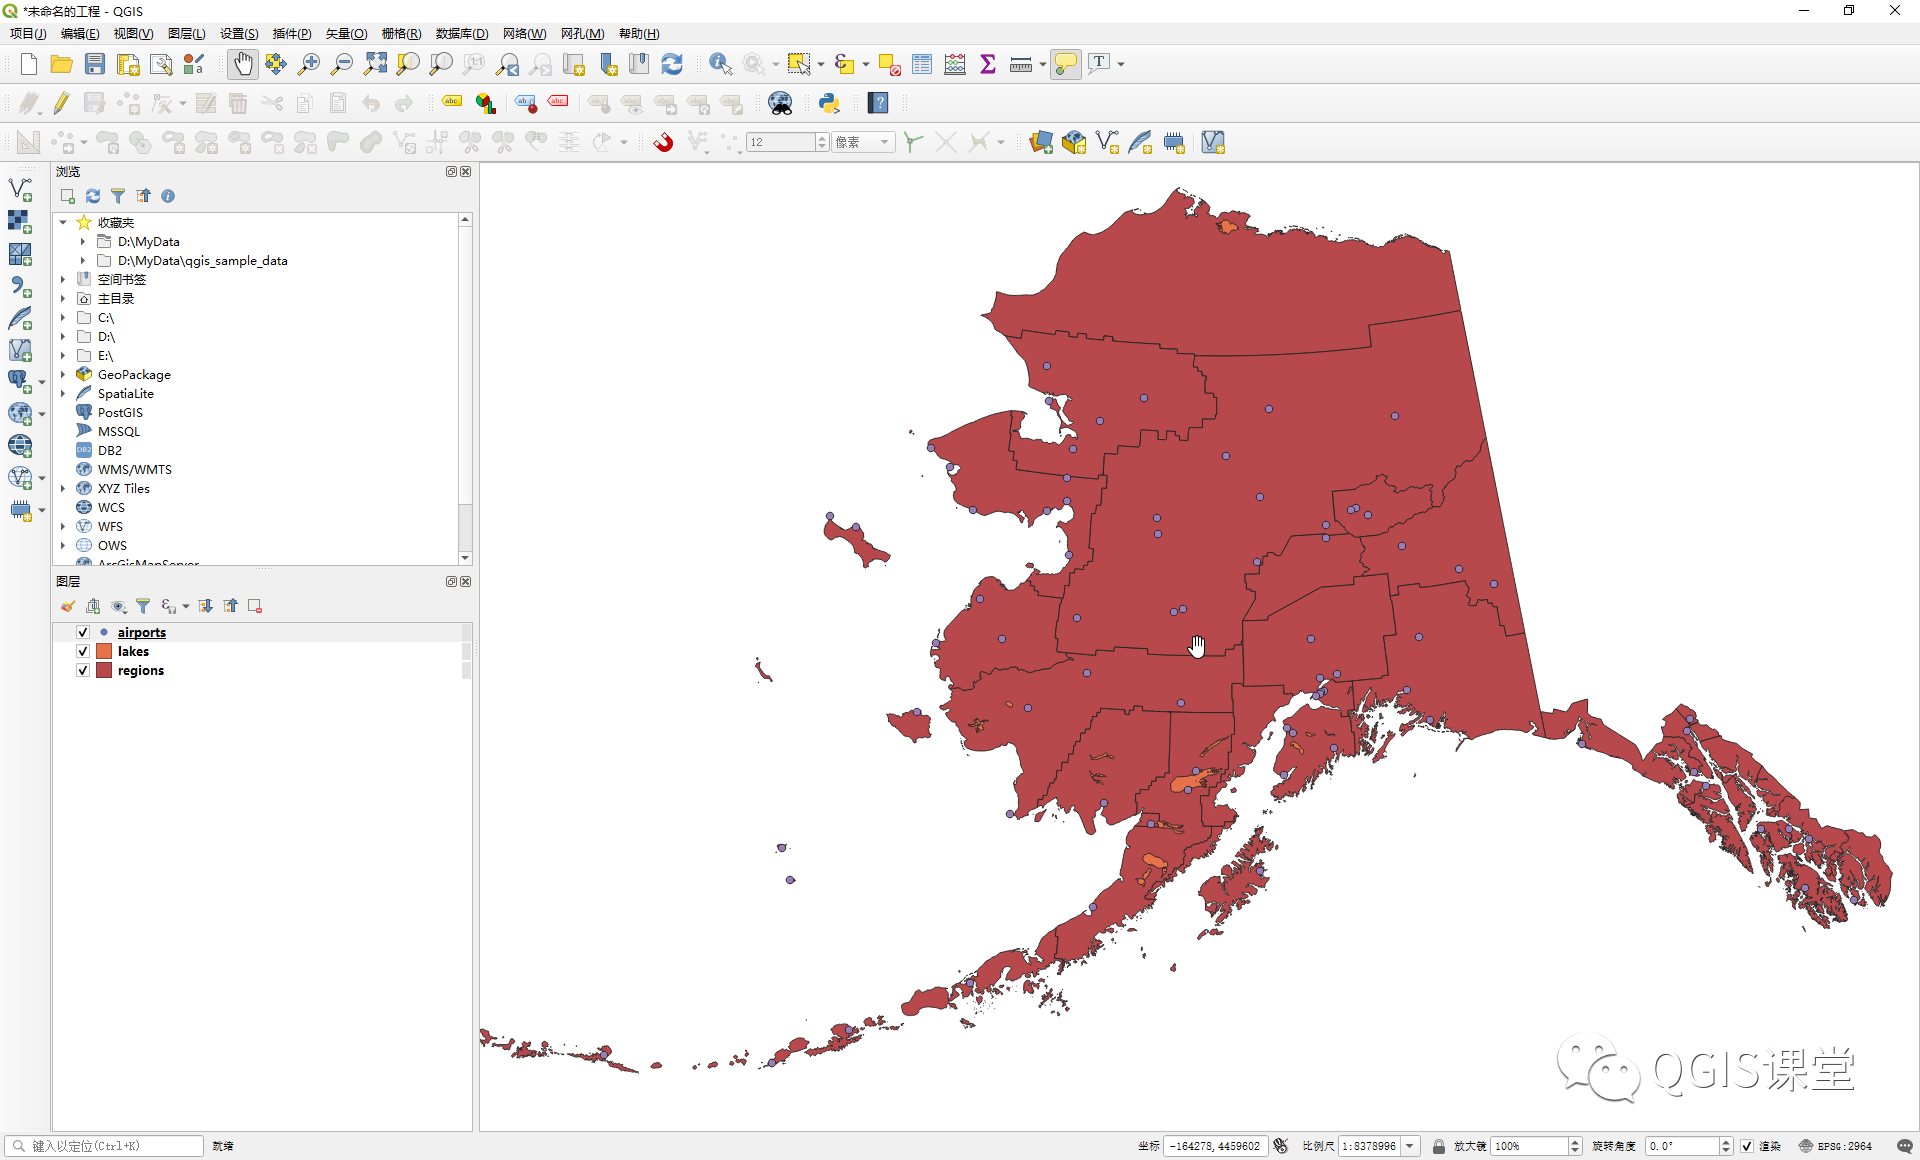Click the regions layer red color swatch

coord(104,670)
